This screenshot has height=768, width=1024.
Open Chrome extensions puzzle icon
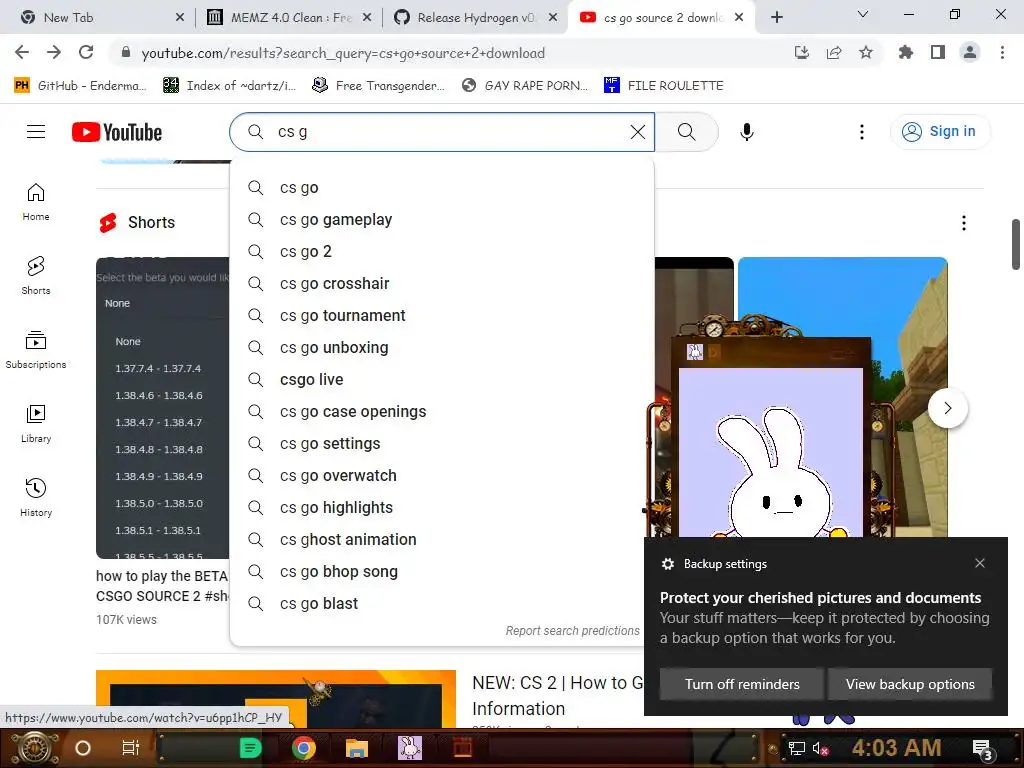905,53
